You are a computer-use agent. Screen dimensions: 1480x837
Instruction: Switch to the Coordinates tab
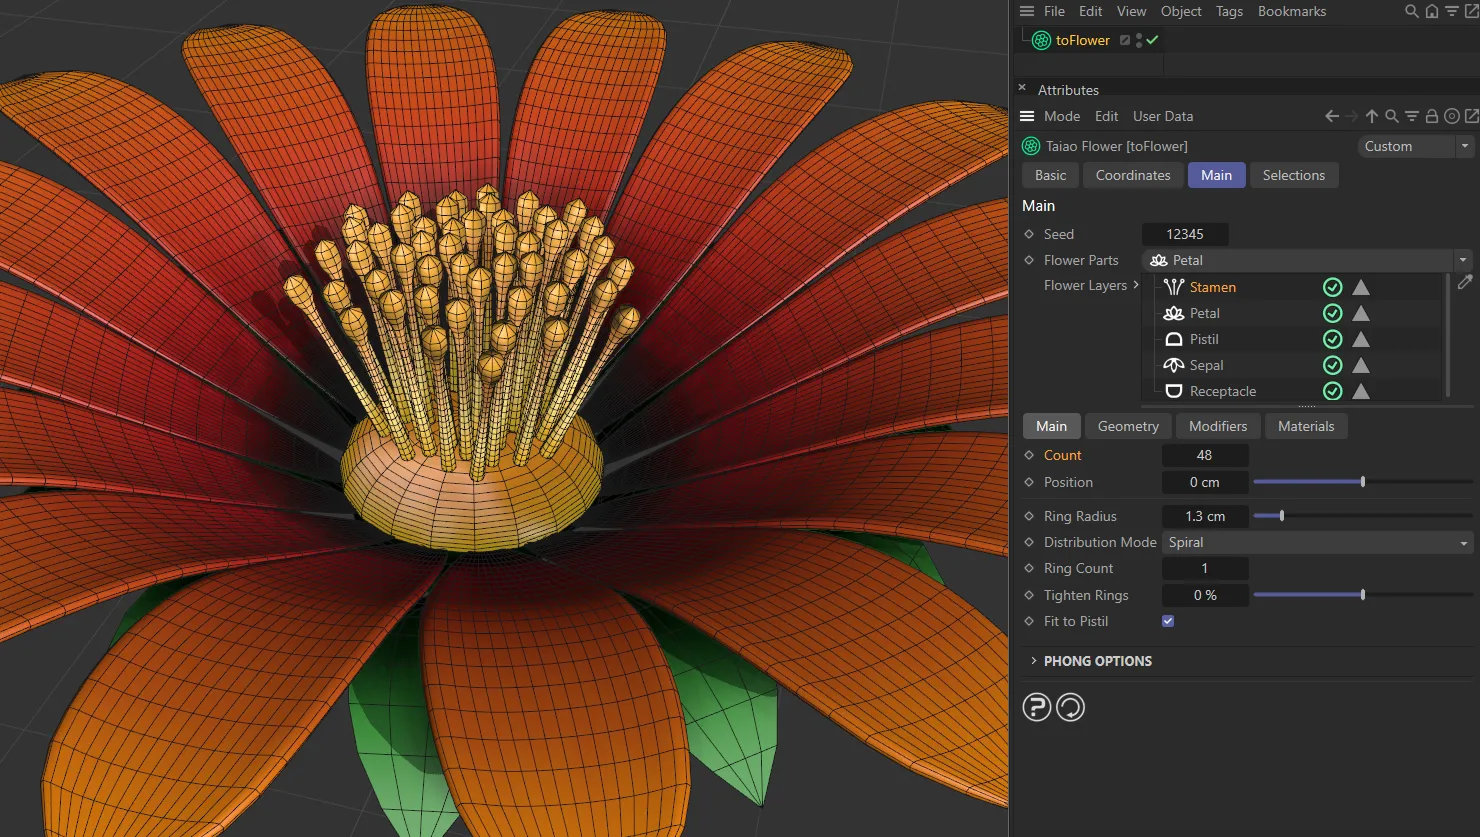point(1132,175)
